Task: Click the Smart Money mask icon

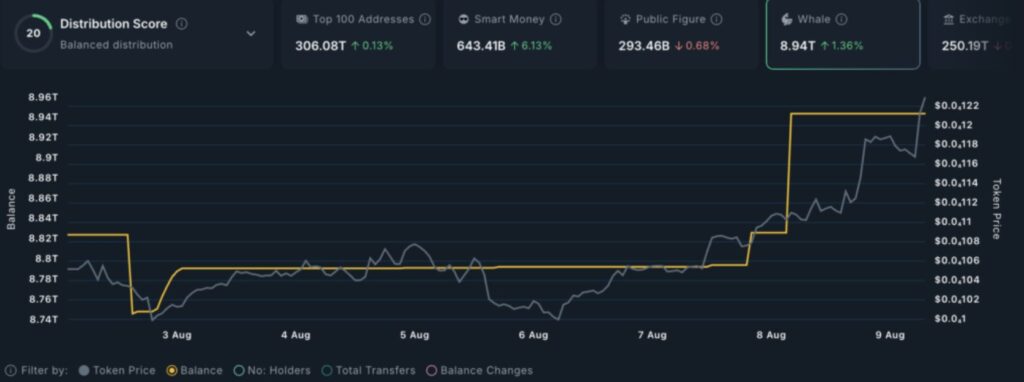Action: [x=464, y=20]
